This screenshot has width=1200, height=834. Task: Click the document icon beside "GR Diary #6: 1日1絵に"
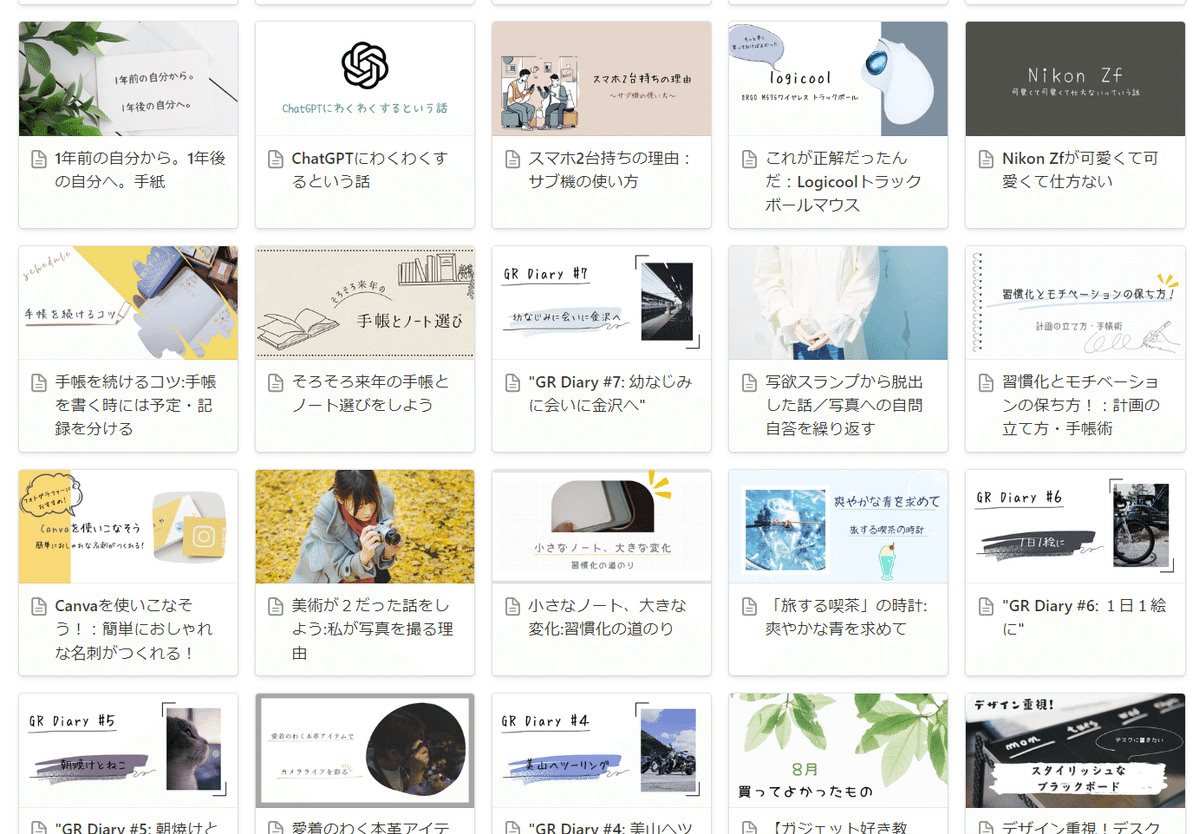[x=985, y=607]
